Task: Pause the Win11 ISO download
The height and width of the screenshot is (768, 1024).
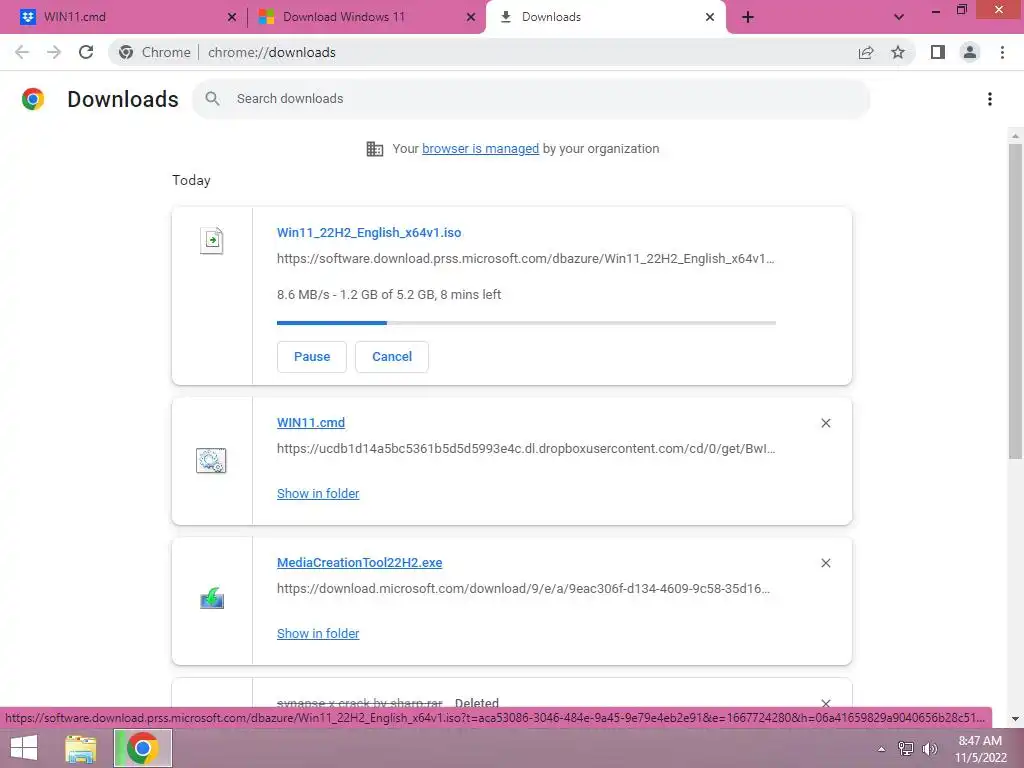Action: [312, 357]
